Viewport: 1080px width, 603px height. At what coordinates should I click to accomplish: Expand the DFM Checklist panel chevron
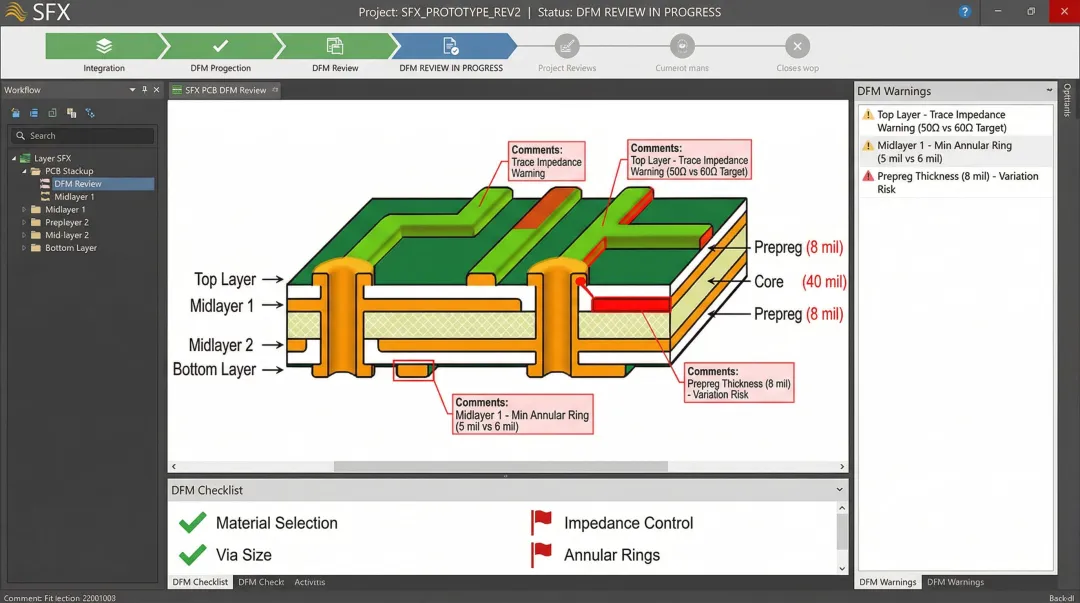point(840,490)
